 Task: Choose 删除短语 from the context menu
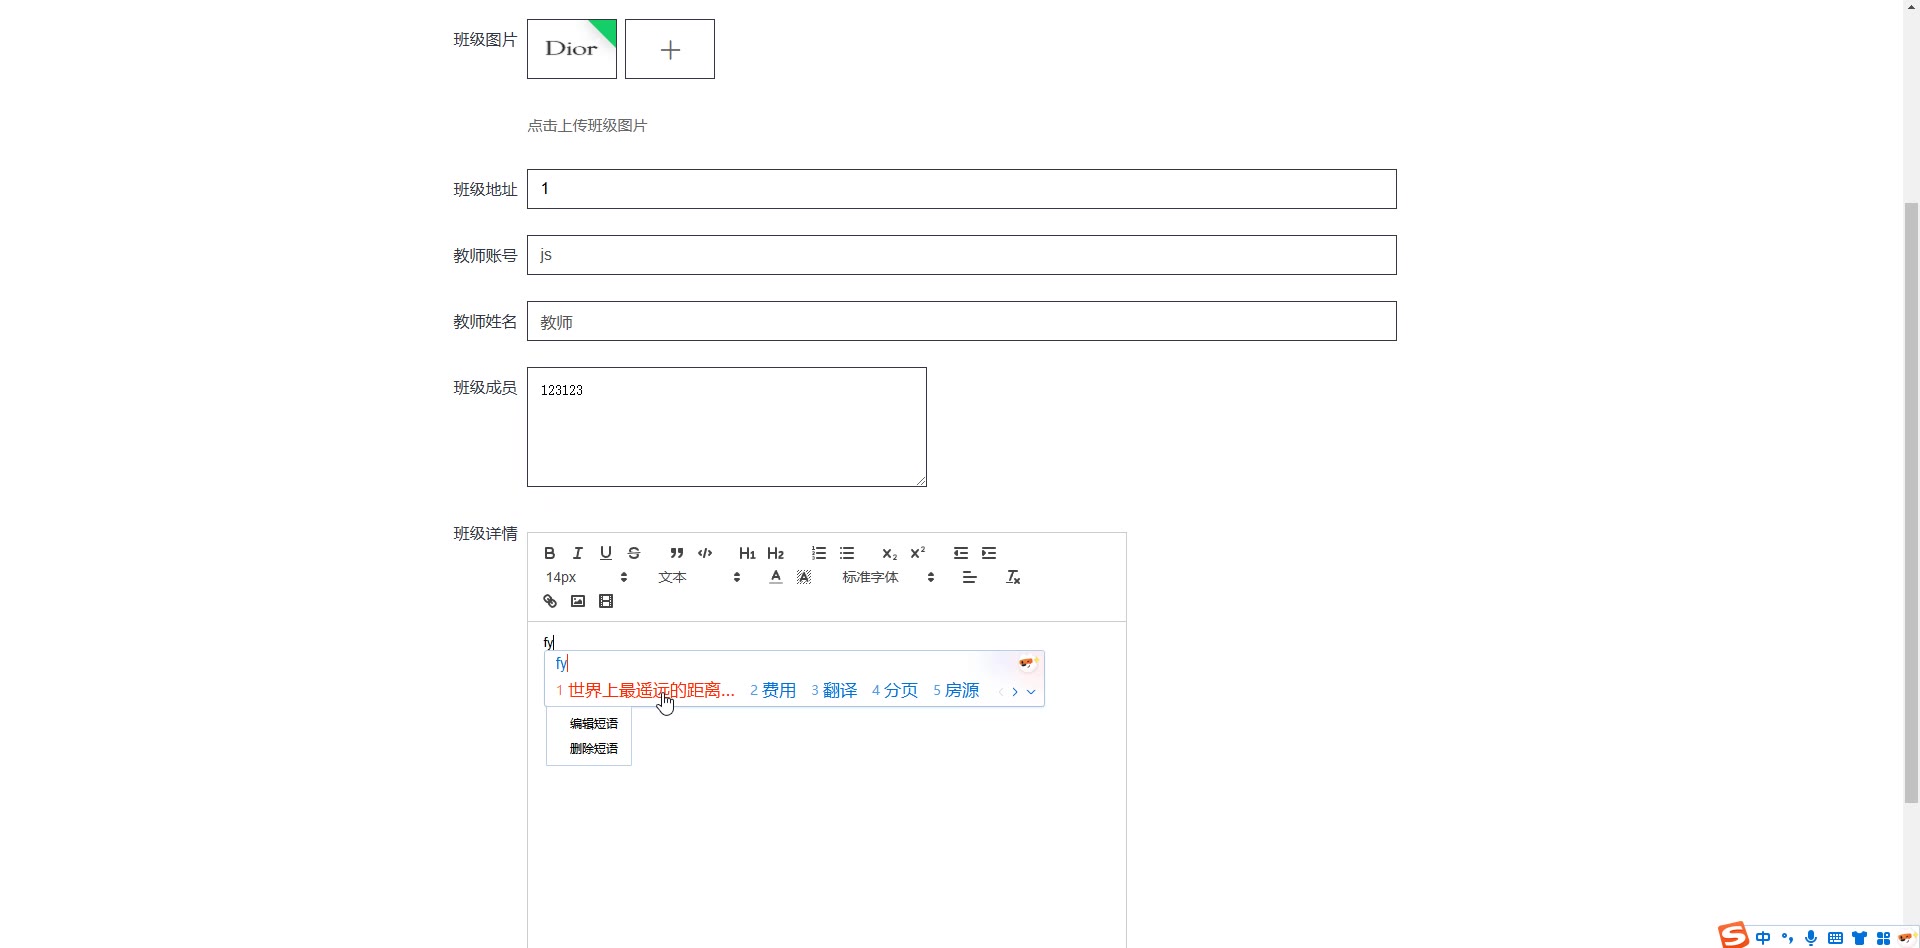coord(593,748)
